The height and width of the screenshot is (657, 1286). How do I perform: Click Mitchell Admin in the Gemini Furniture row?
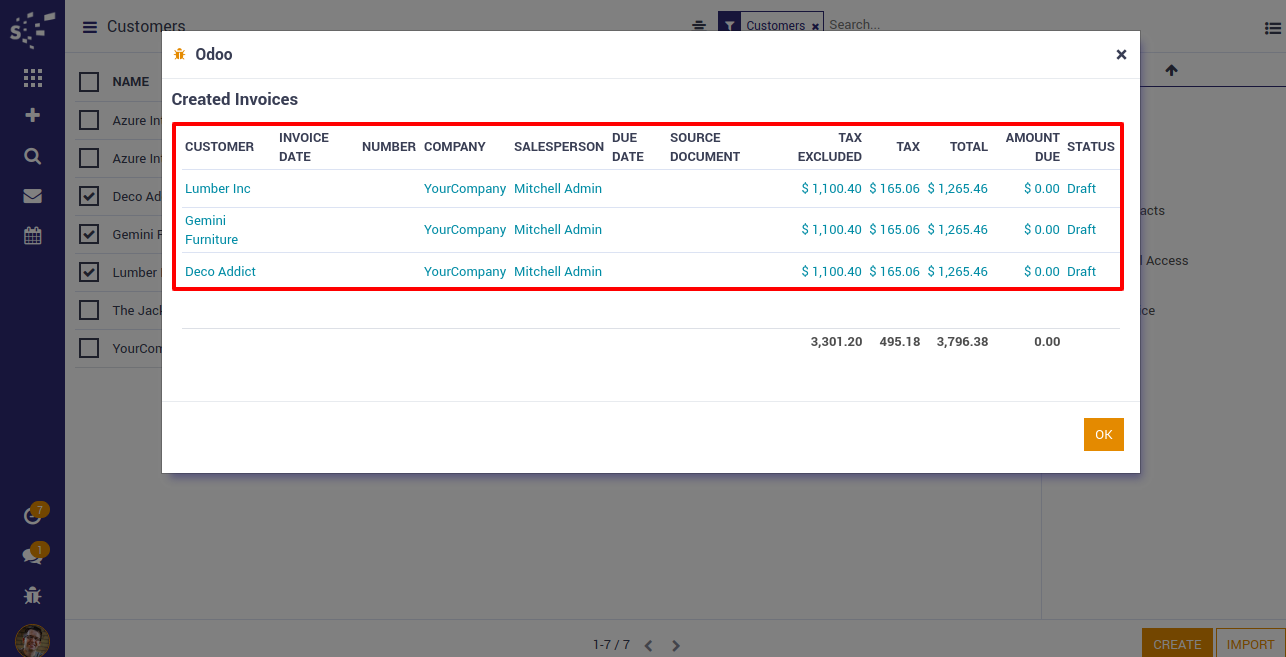(x=558, y=230)
